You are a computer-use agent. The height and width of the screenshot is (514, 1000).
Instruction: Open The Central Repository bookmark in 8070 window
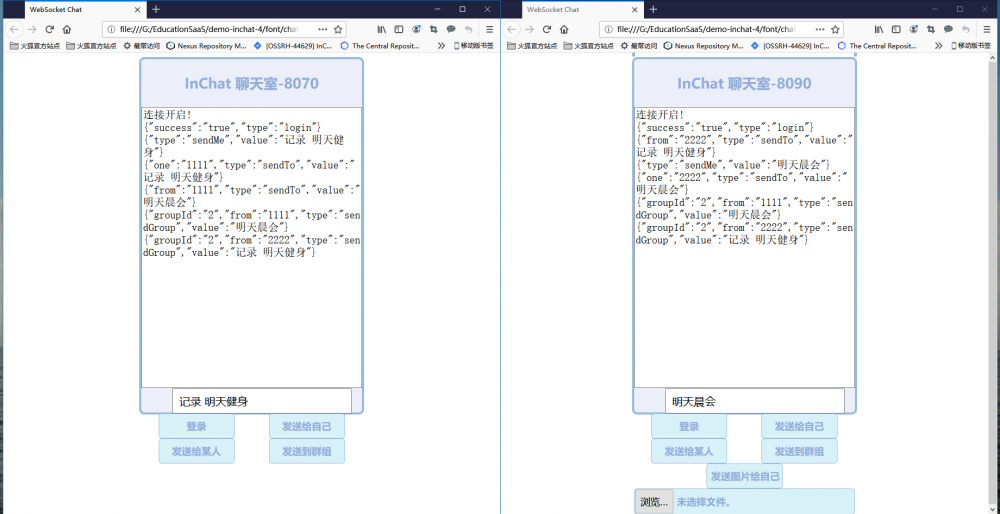pyautogui.click(x=380, y=46)
